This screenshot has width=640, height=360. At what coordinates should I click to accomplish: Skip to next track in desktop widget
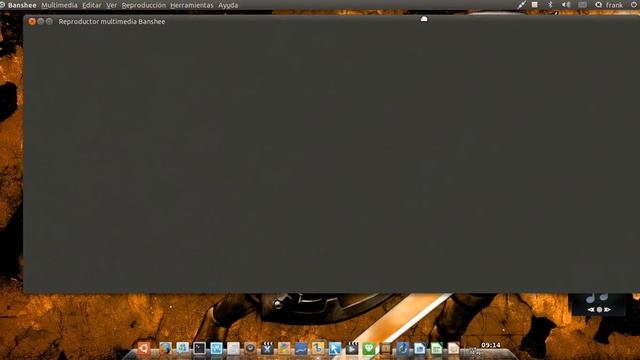pyautogui.click(x=607, y=309)
